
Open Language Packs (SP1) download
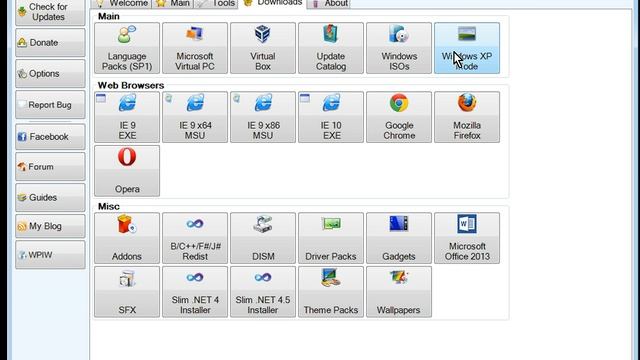[x=127, y=48]
